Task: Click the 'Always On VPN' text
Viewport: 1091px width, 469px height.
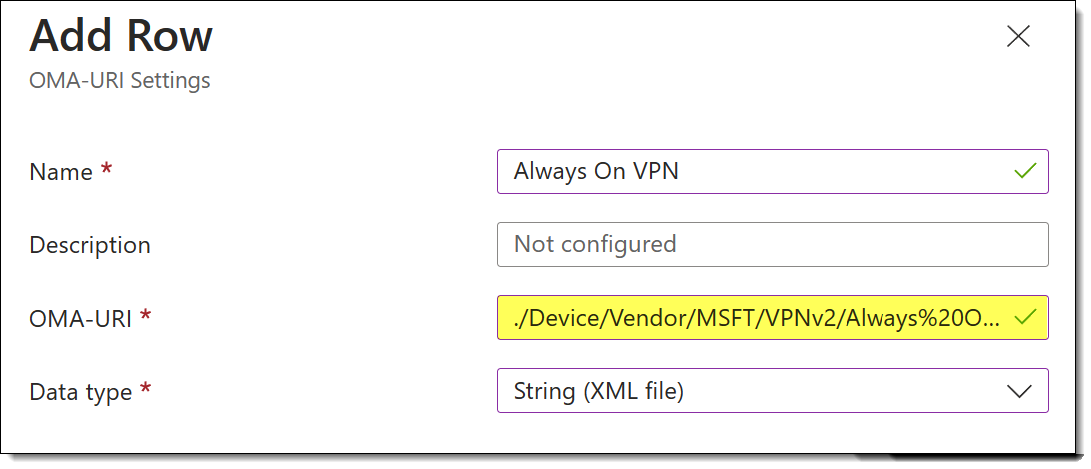Action: 596,171
